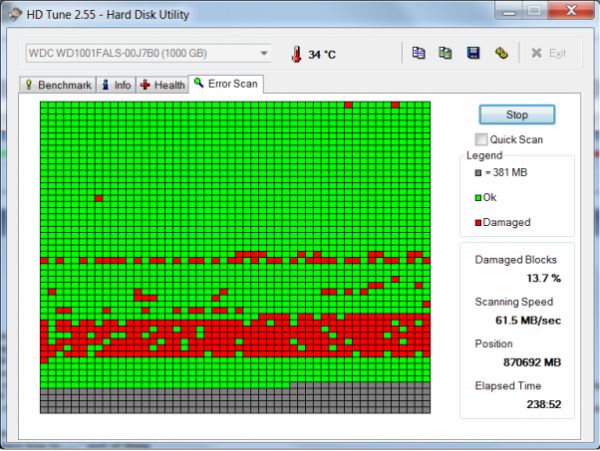
Task: Select the Error Scan tab
Action: pos(226,84)
